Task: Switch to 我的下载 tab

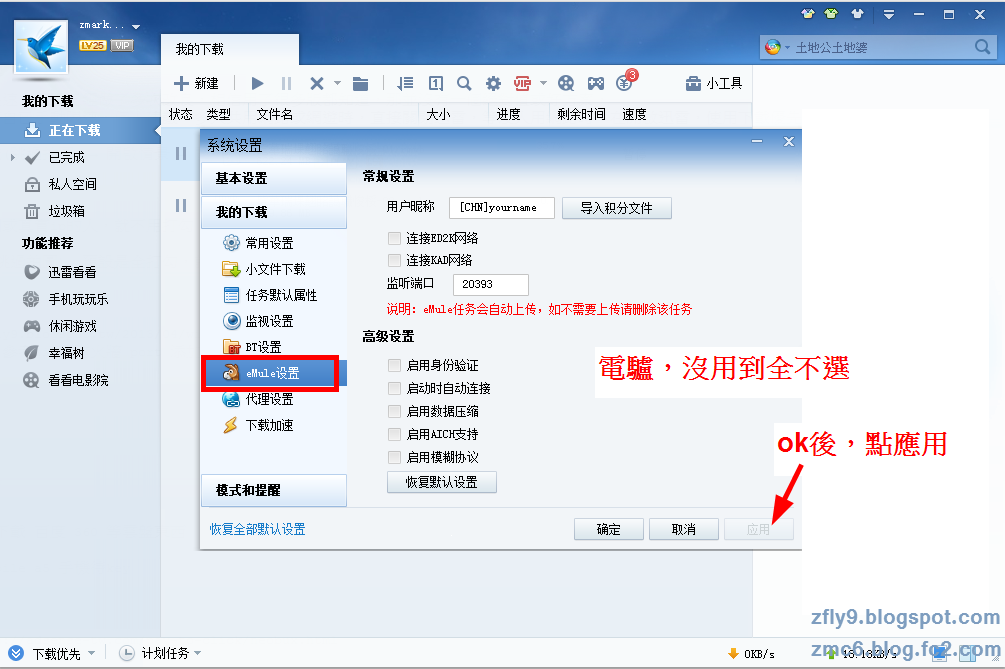Action: point(229,49)
